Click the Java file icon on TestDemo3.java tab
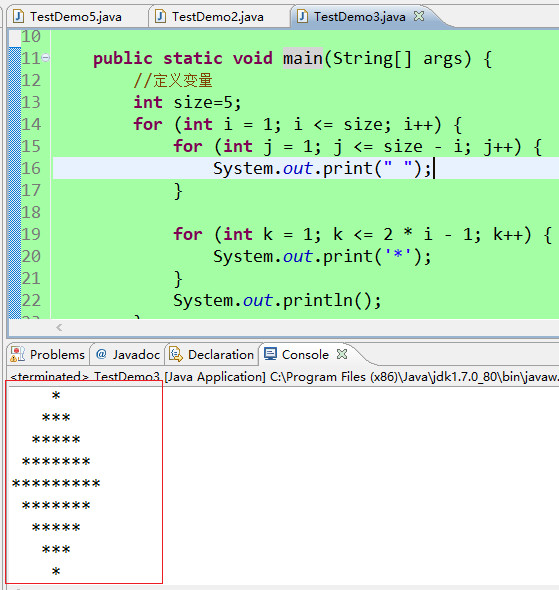The image size is (559, 590). coord(302,17)
